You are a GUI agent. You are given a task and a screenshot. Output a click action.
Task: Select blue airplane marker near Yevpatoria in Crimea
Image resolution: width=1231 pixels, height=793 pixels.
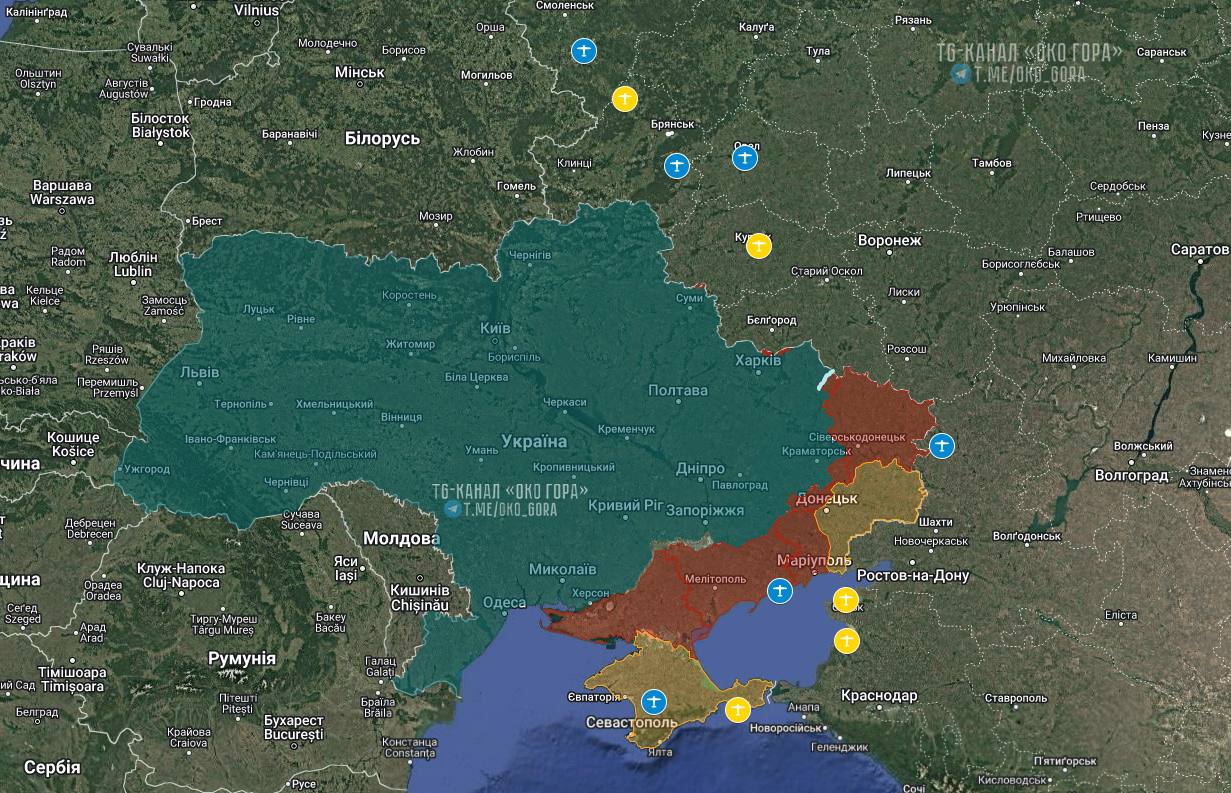coord(654,701)
